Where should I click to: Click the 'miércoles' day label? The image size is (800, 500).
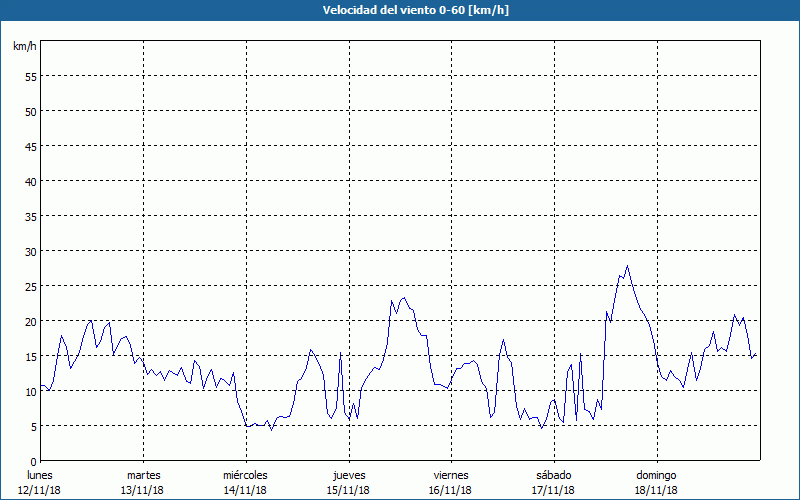click(x=245, y=475)
